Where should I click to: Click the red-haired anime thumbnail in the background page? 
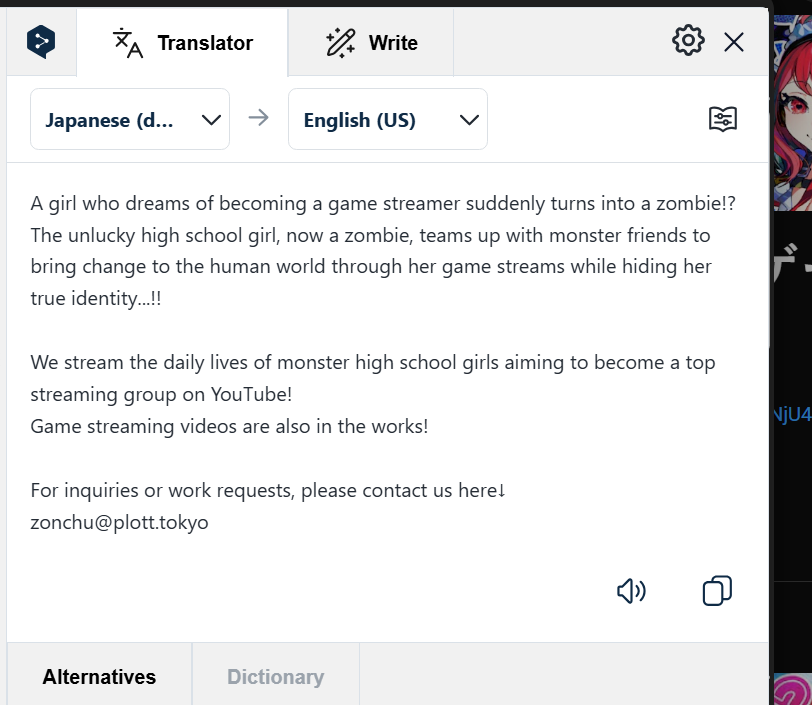click(x=792, y=113)
